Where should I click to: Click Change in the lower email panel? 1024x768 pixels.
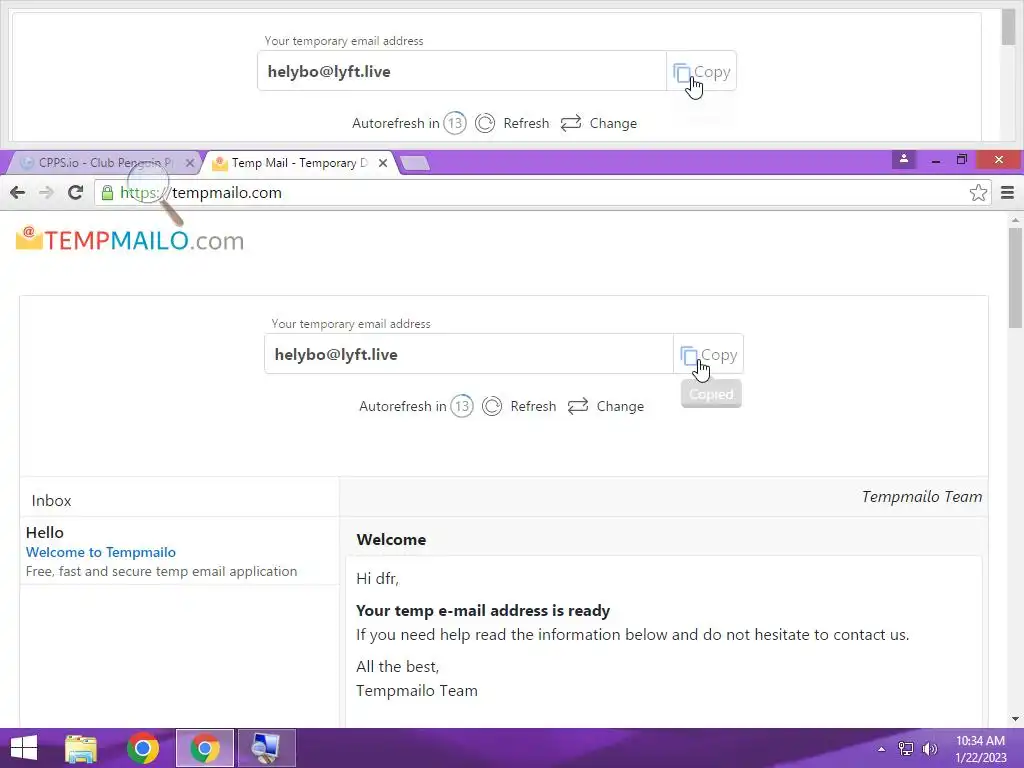[x=606, y=406]
